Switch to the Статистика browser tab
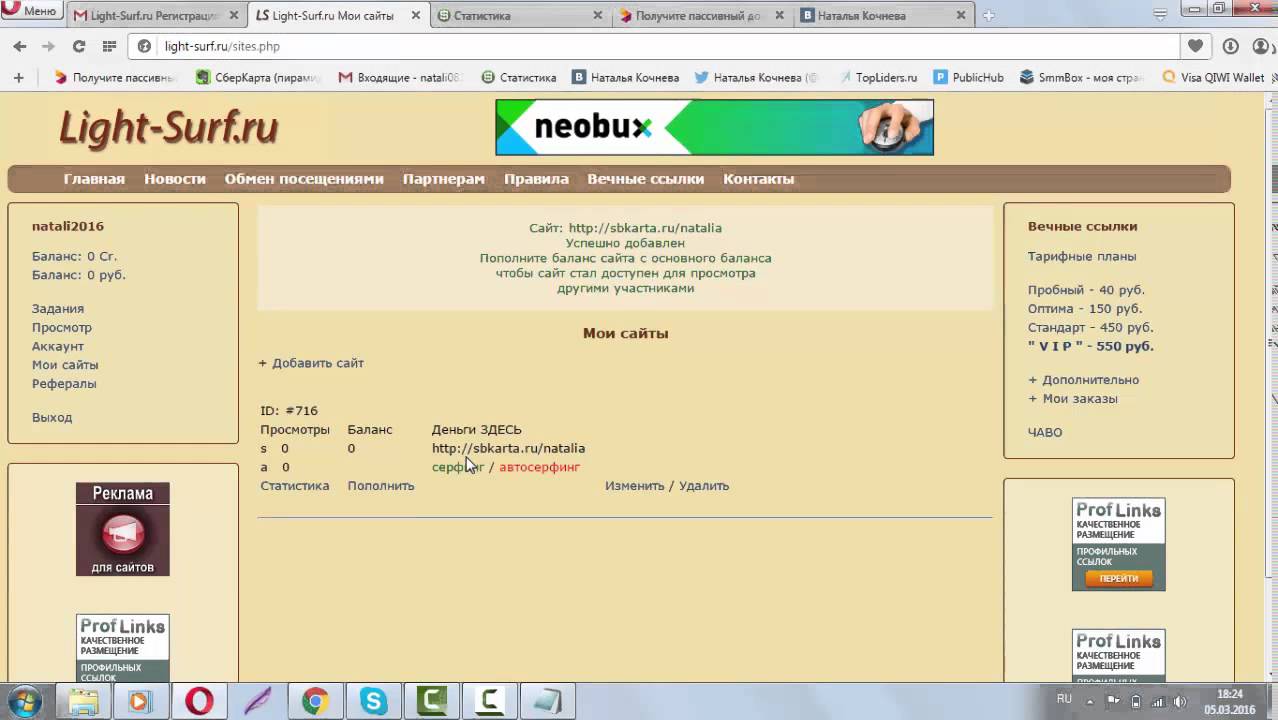This screenshot has width=1278, height=720. (x=519, y=16)
